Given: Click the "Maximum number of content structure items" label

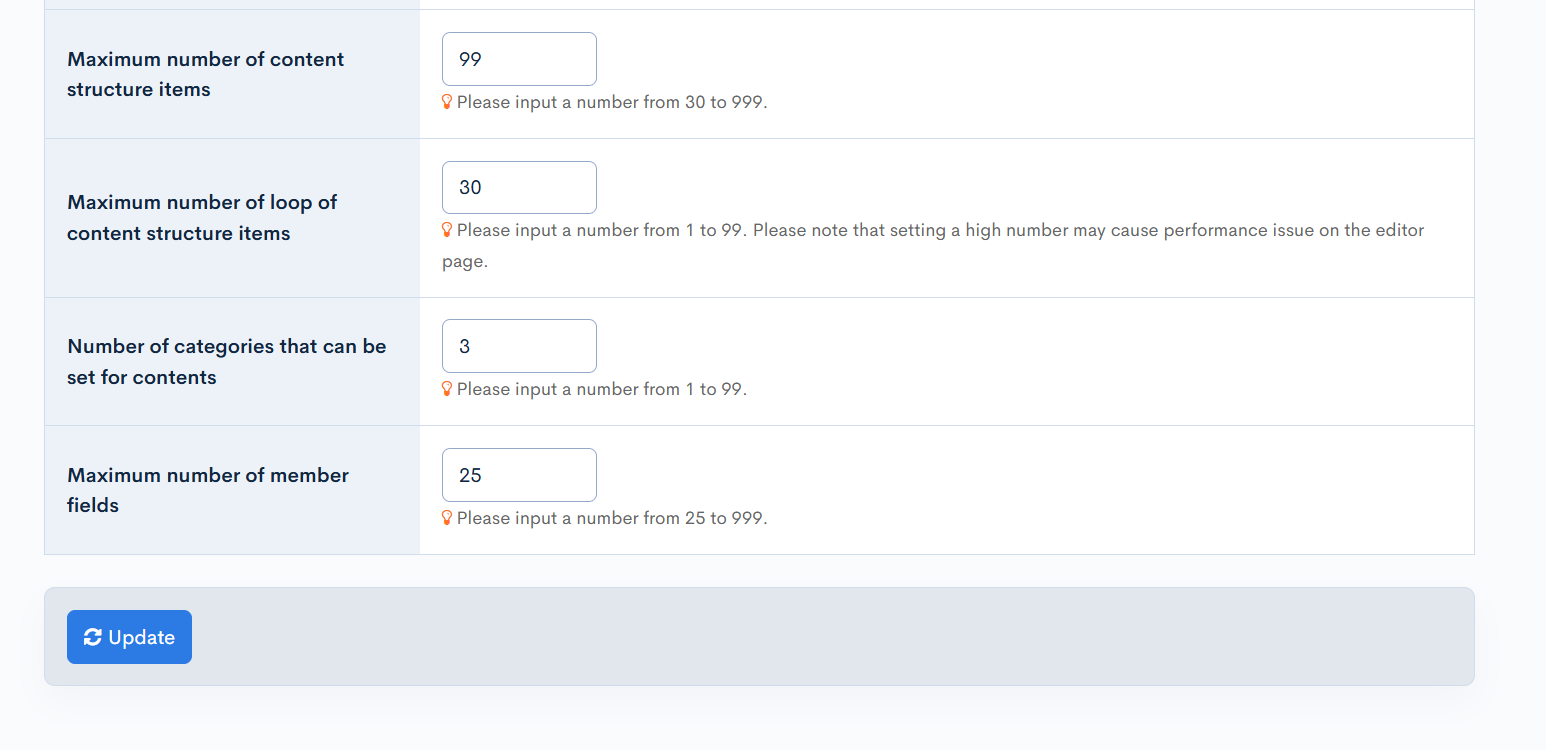Looking at the screenshot, I should coord(205,74).
